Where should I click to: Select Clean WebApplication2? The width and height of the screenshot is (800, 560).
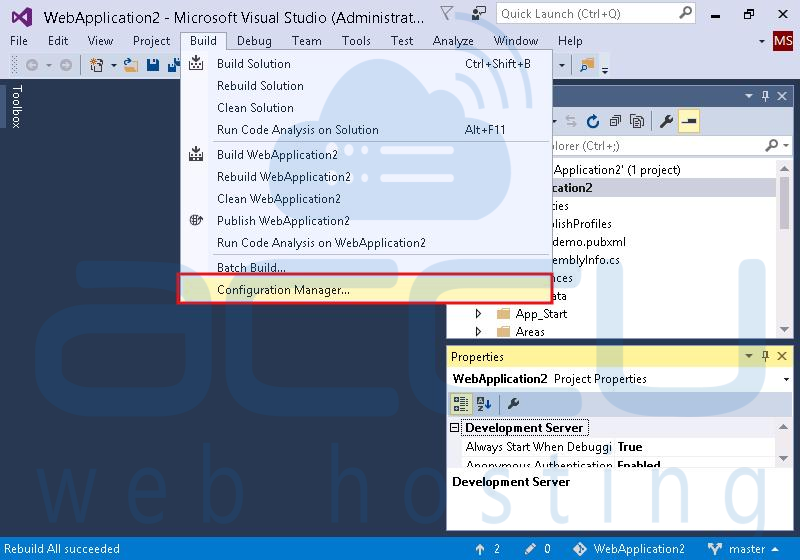(366, 198)
